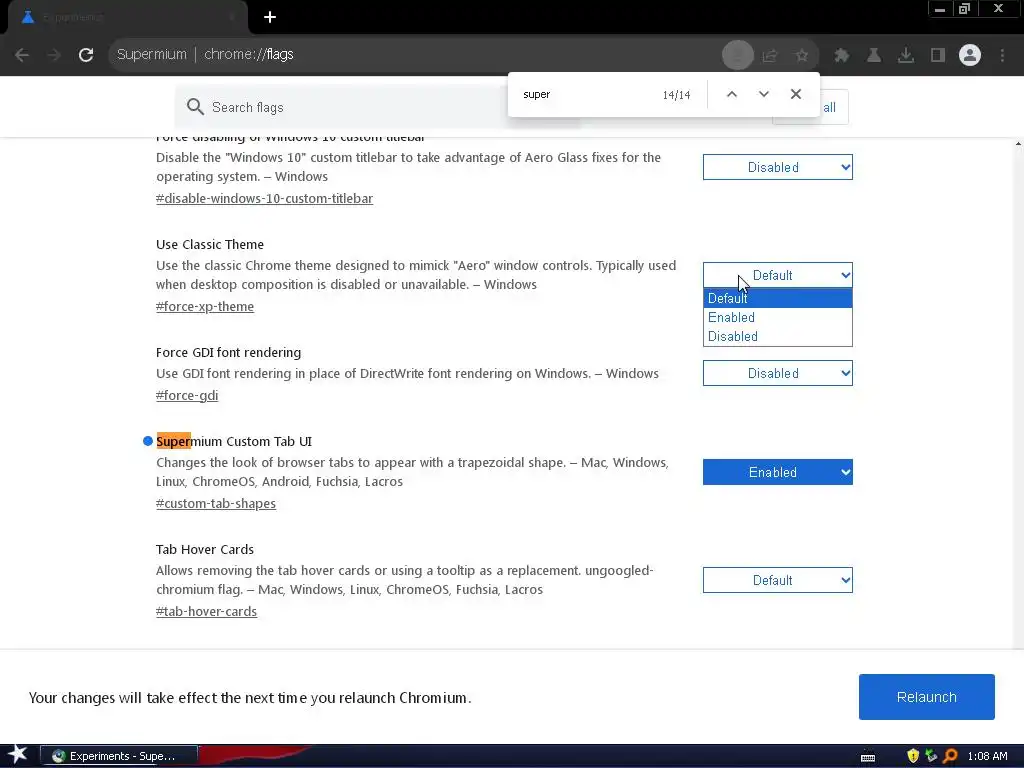
Task: Open the Supermium Custom Tab UI dropdown
Action: (777, 472)
